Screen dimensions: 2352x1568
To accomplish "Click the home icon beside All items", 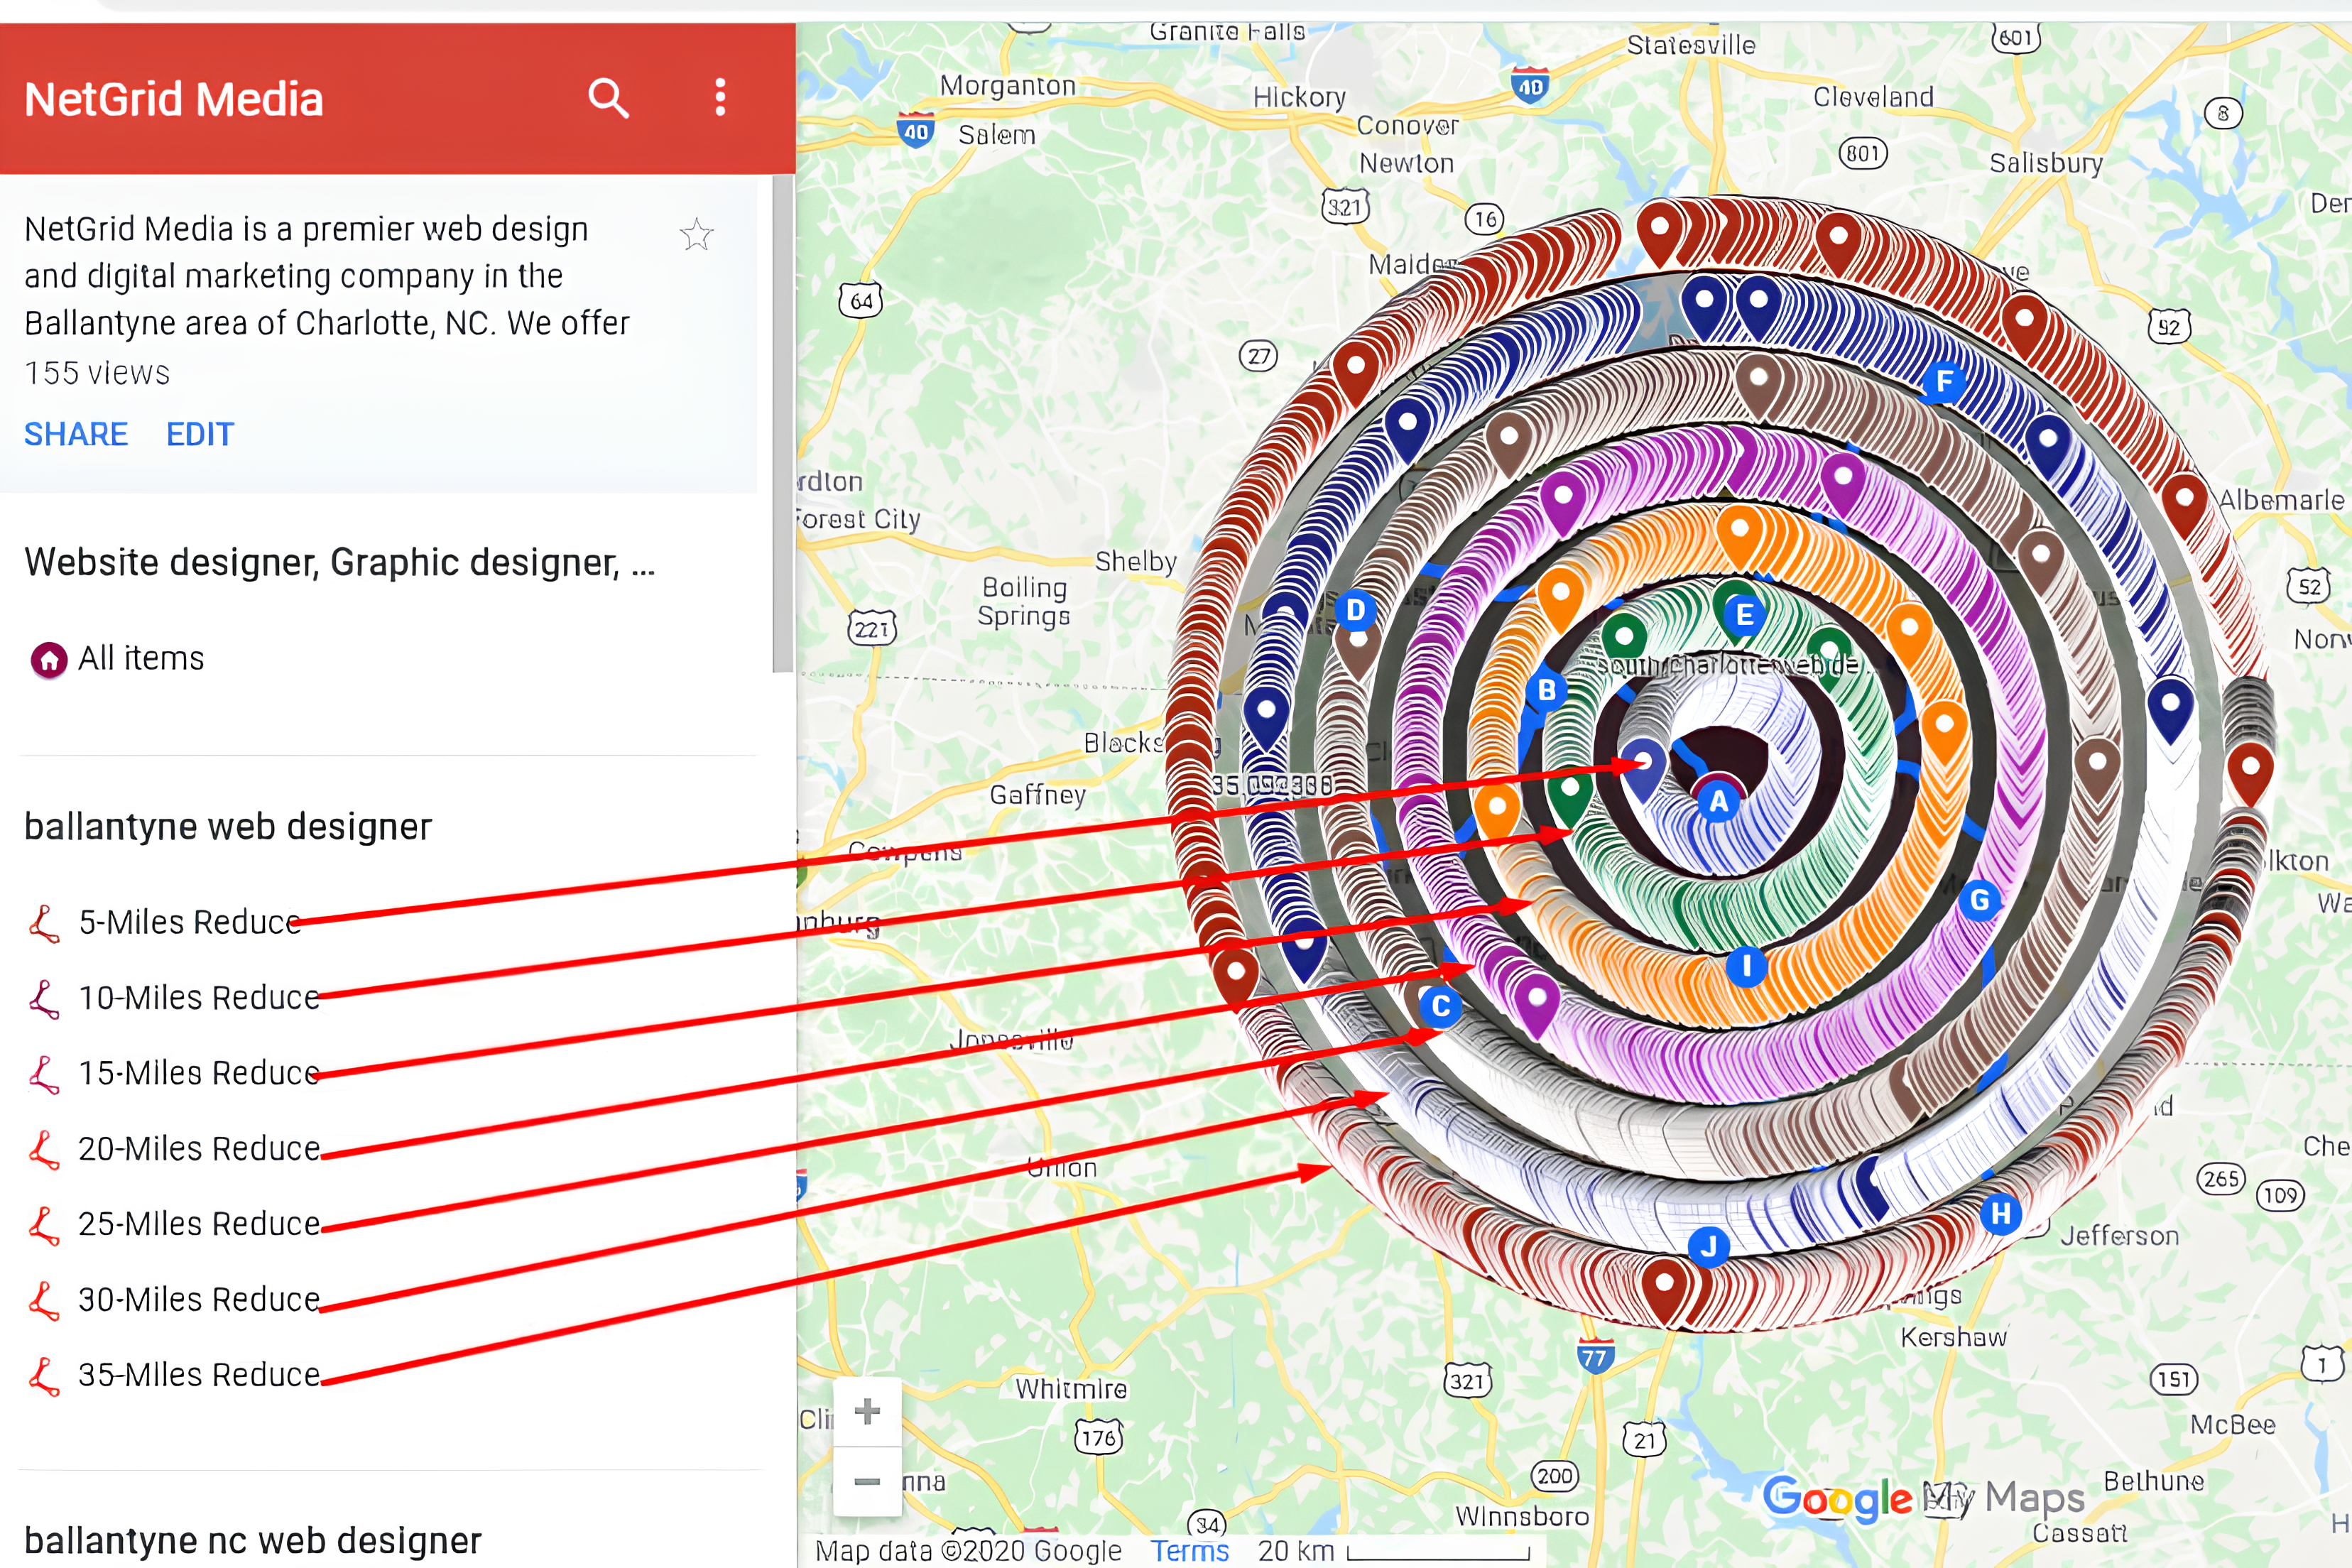I will point(48,659).
